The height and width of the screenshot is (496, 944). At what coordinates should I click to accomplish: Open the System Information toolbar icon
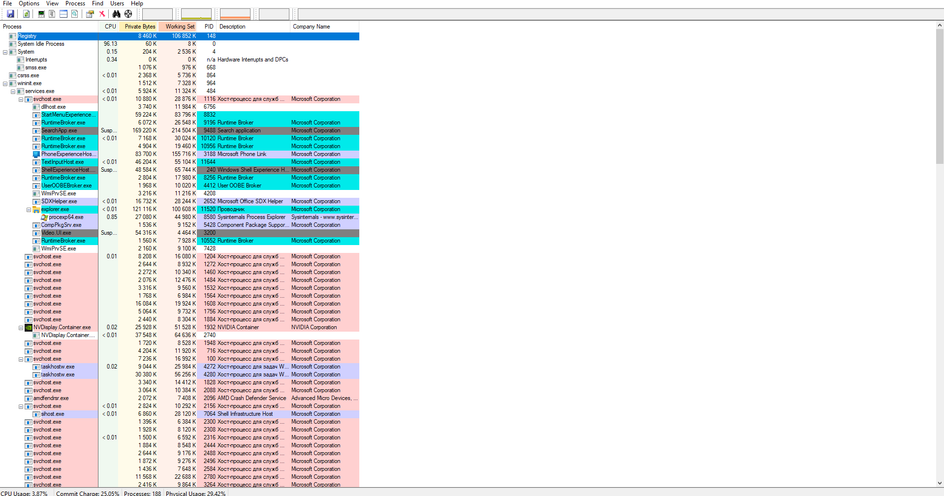click(41, 14)
